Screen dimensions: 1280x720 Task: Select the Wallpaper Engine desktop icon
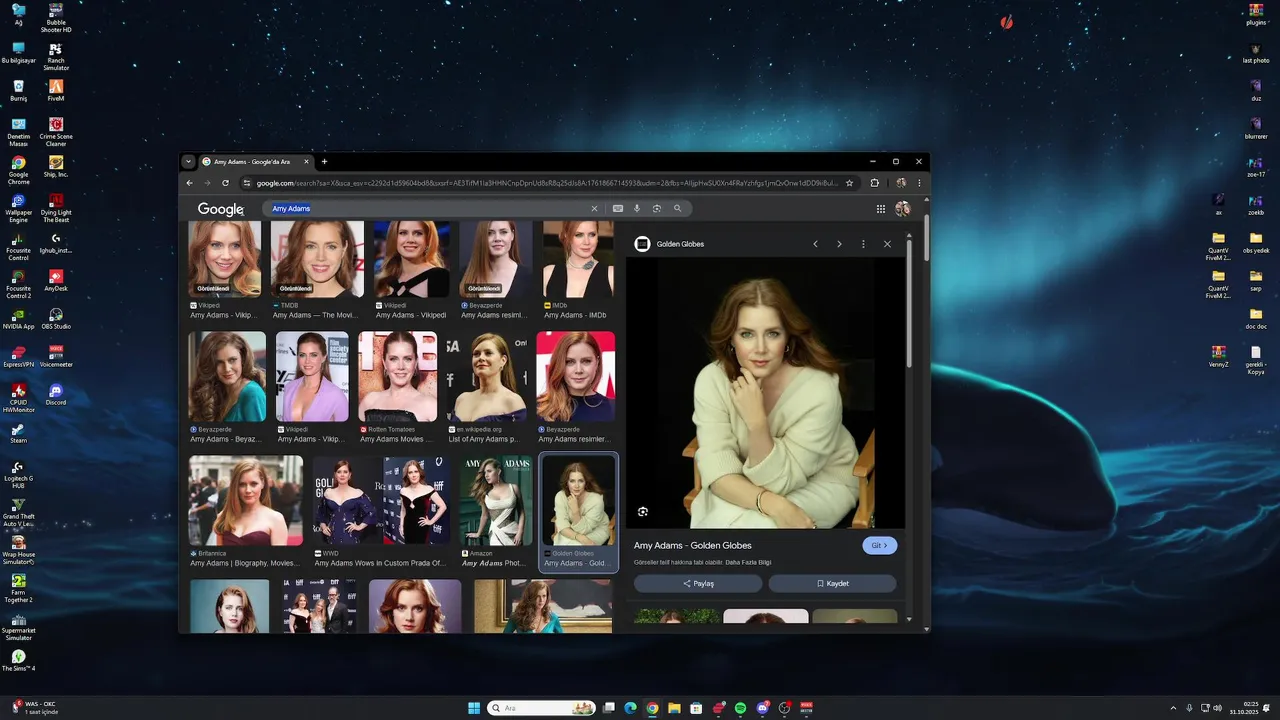[x=18, y=207]
